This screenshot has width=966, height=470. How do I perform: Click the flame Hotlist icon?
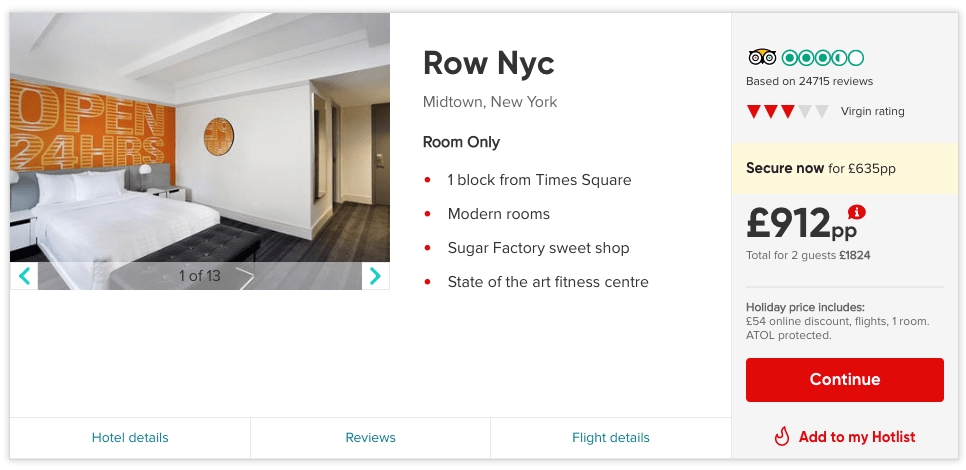(x=782, y=437)
